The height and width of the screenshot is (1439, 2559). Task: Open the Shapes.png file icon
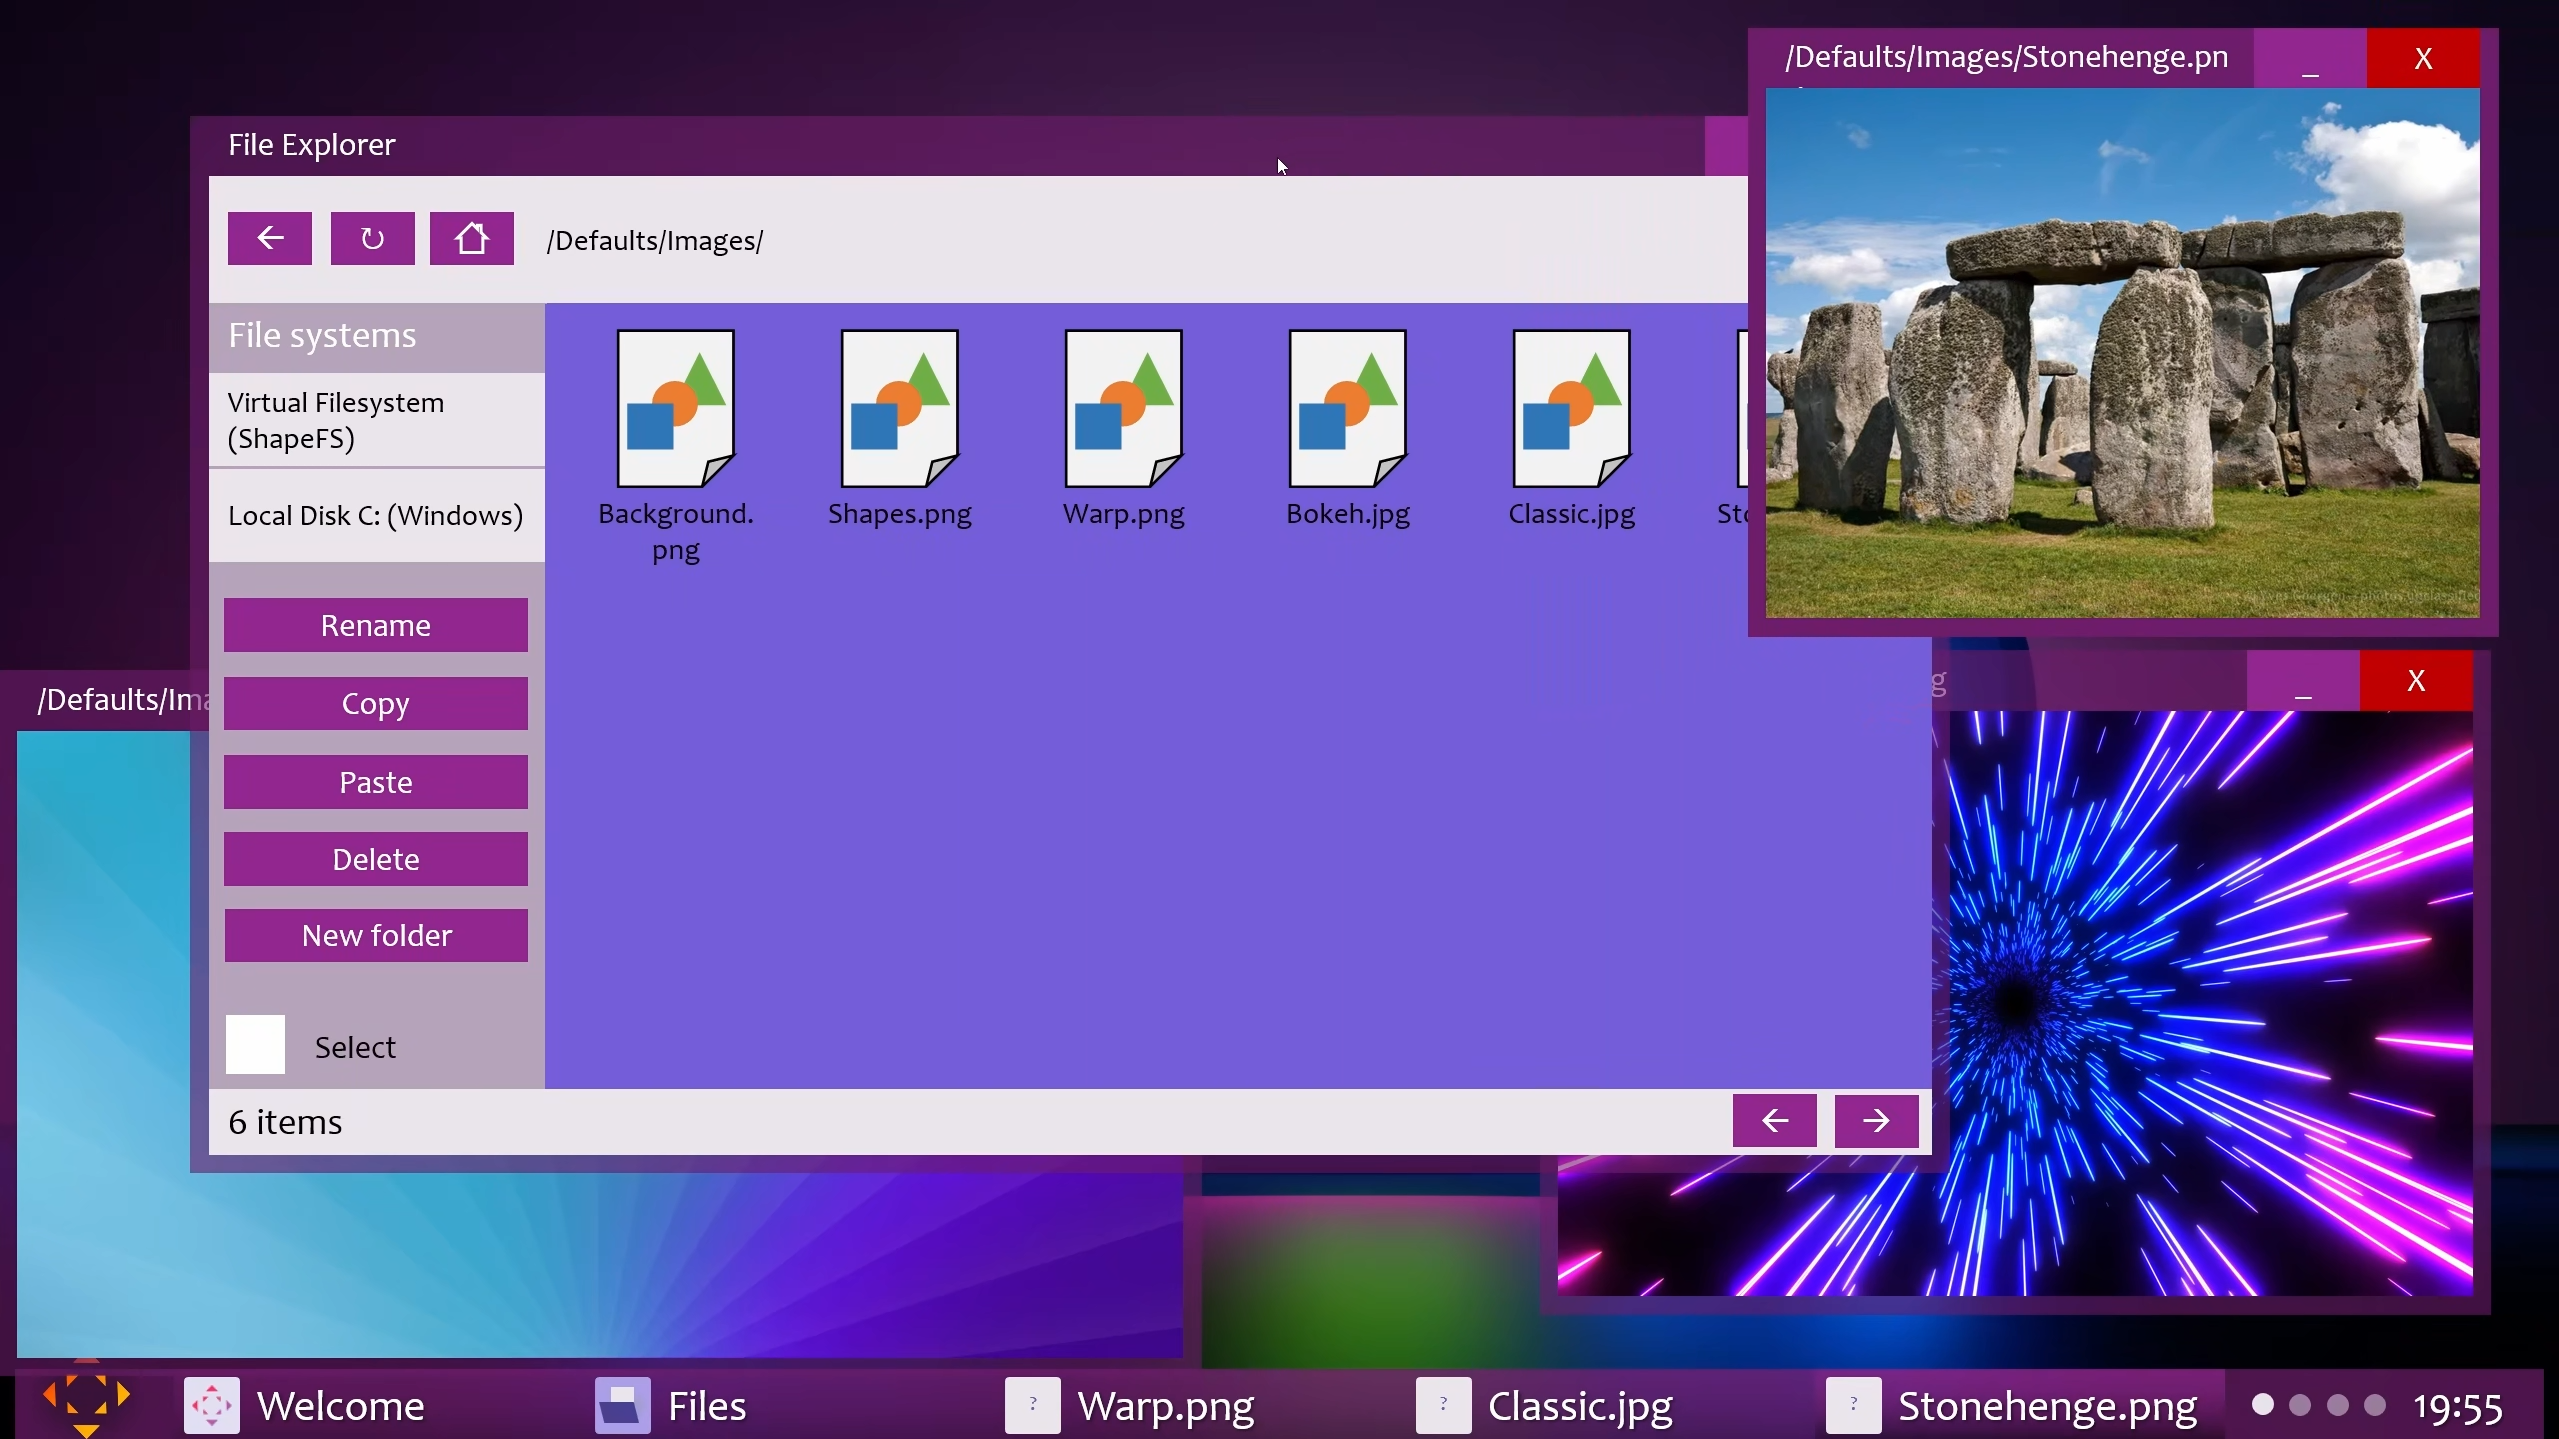pyautogui.click(x=899, y=409)
